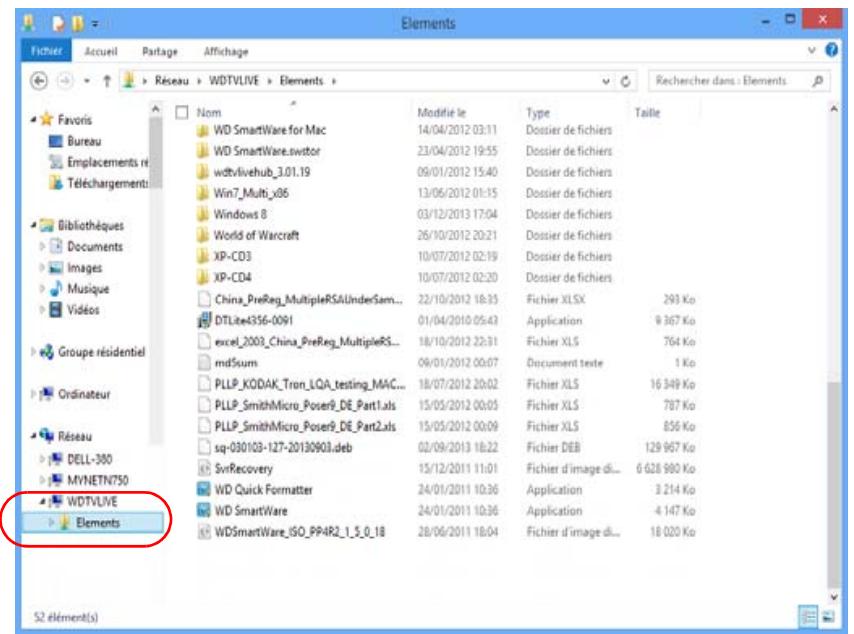Select PLLP_SmithMicro_Poser9_DE_Part1.xls file
The width and height of the screenshot is (854, 634).
click(305, 405)
